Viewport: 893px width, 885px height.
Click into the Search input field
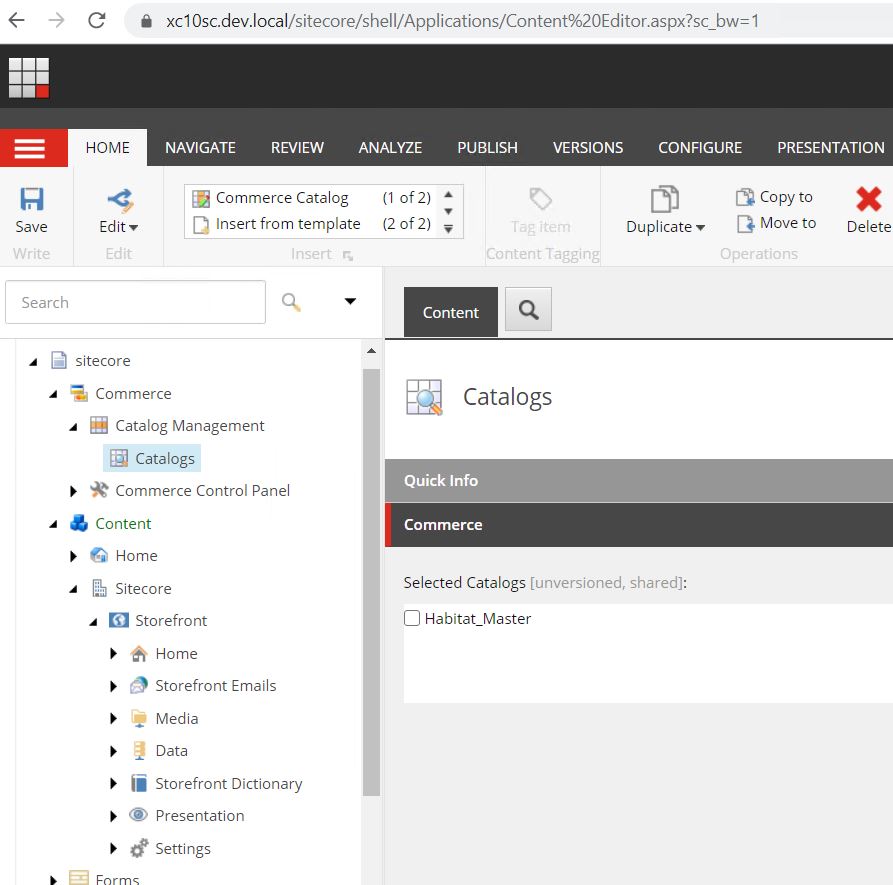click(135, 302)
